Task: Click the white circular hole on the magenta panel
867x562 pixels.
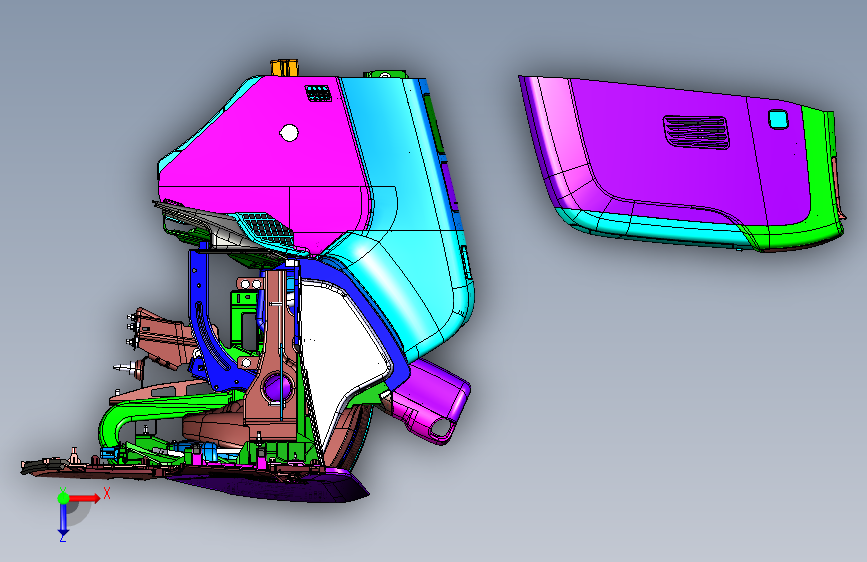Action: tap(289, 133)
